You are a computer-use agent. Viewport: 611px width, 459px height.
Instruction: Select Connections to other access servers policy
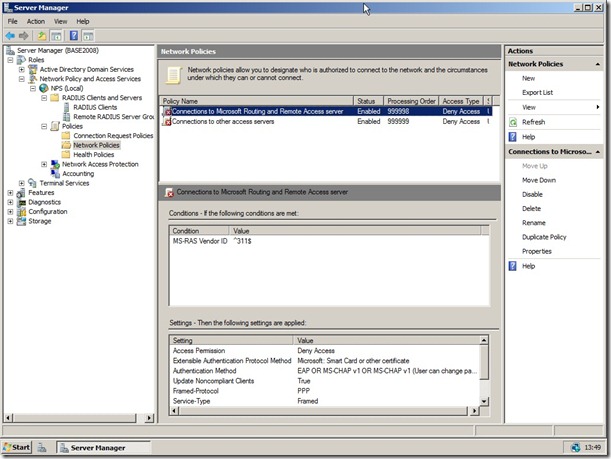(x=327, y=122)
